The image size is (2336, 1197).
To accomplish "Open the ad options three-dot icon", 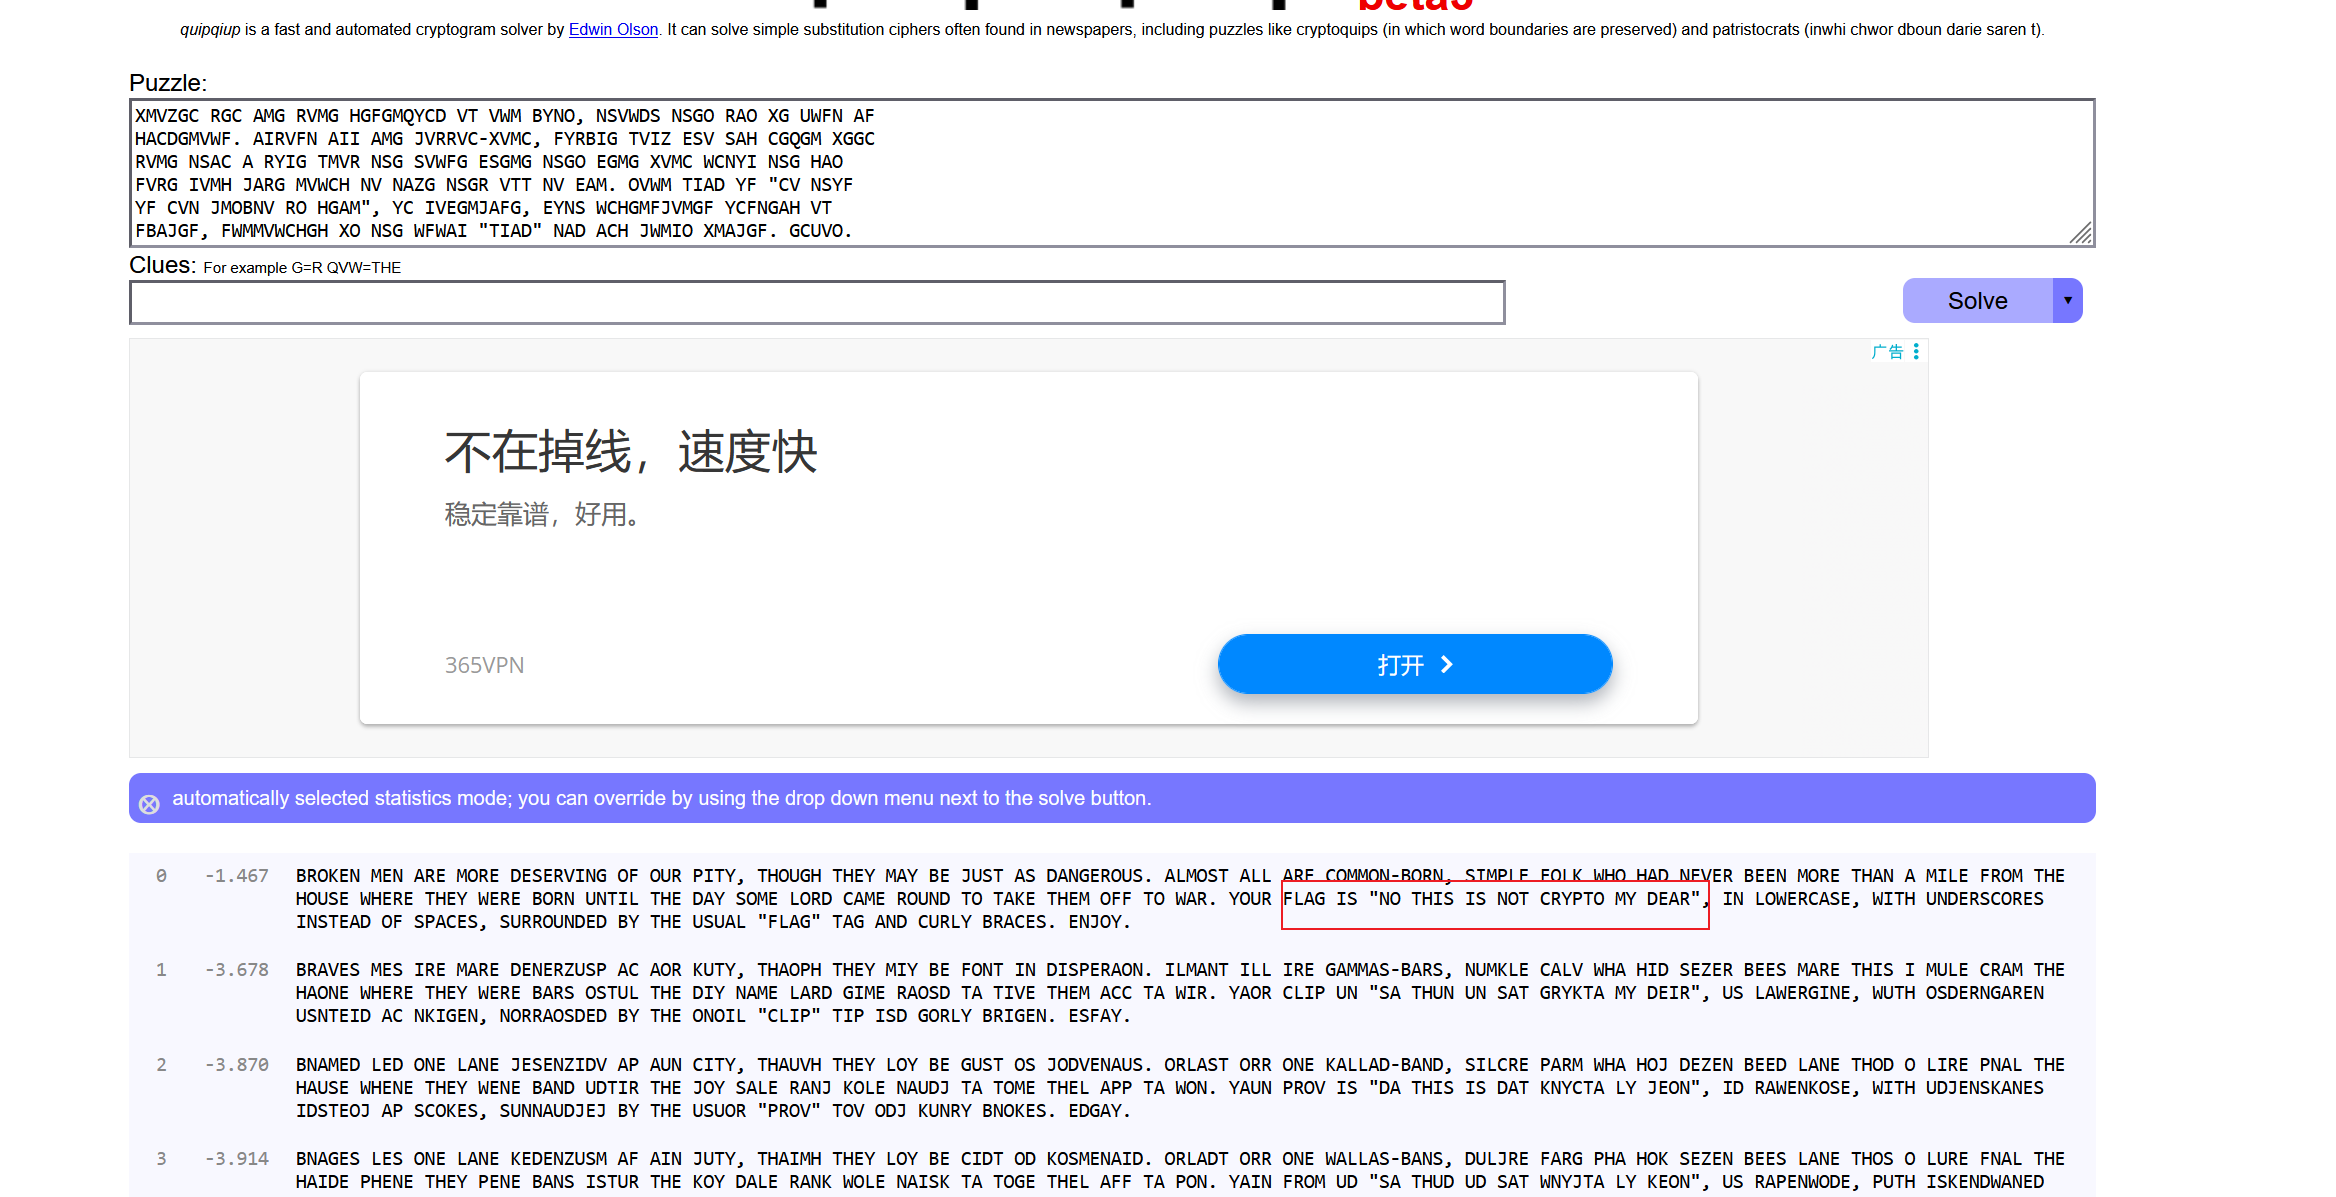I will point(1916,351).
